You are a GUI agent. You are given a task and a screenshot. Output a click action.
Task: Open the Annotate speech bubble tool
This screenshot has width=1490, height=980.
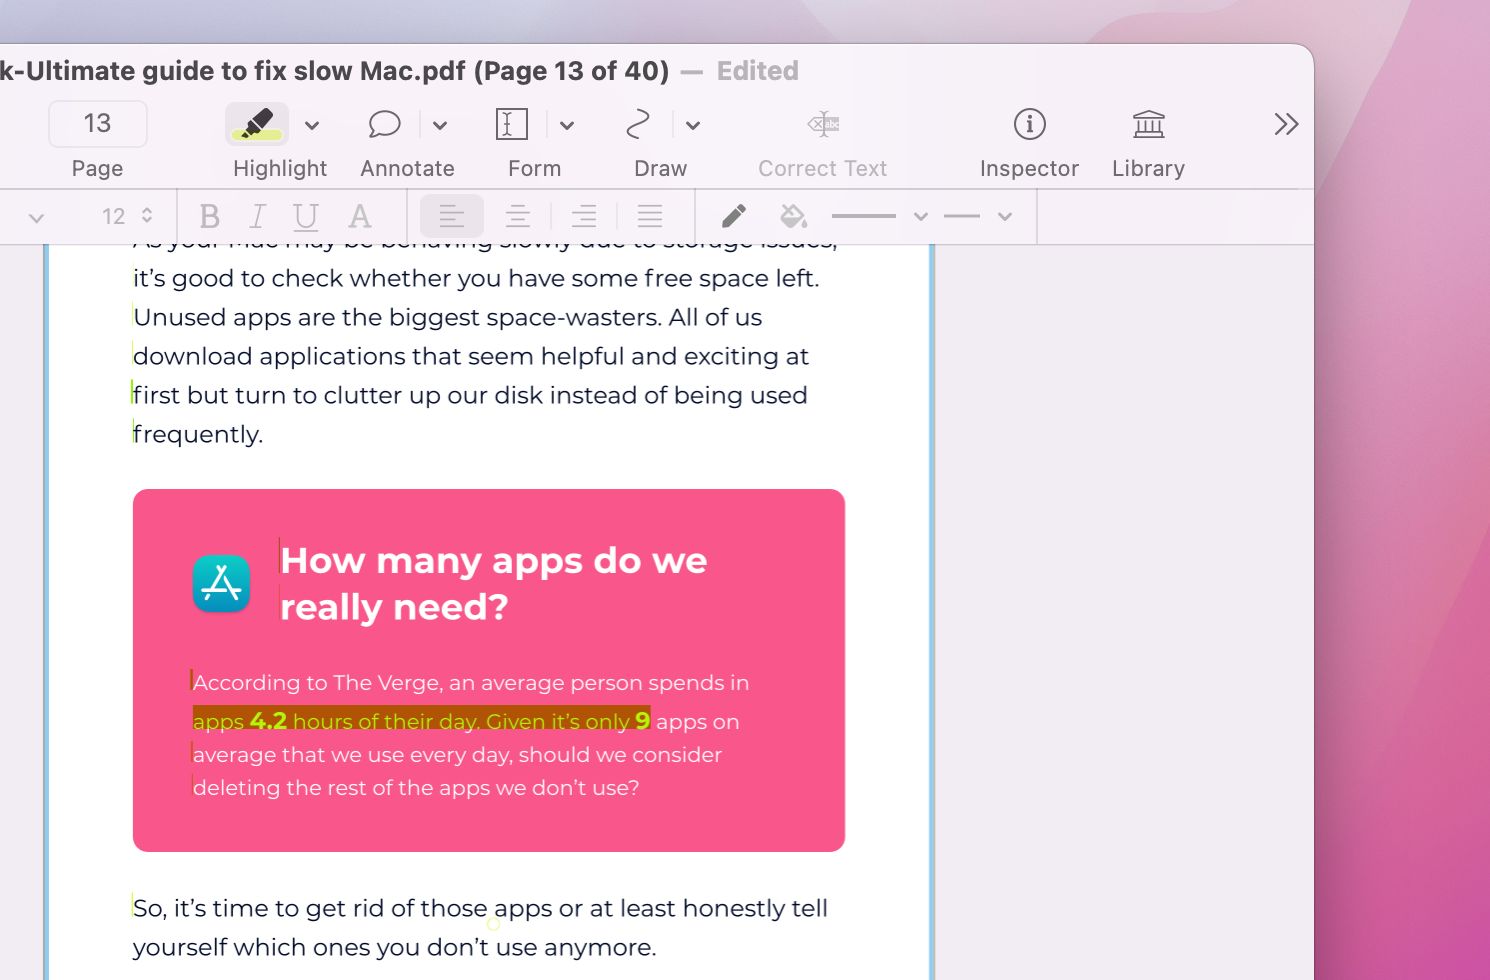(x=384, y=124)
